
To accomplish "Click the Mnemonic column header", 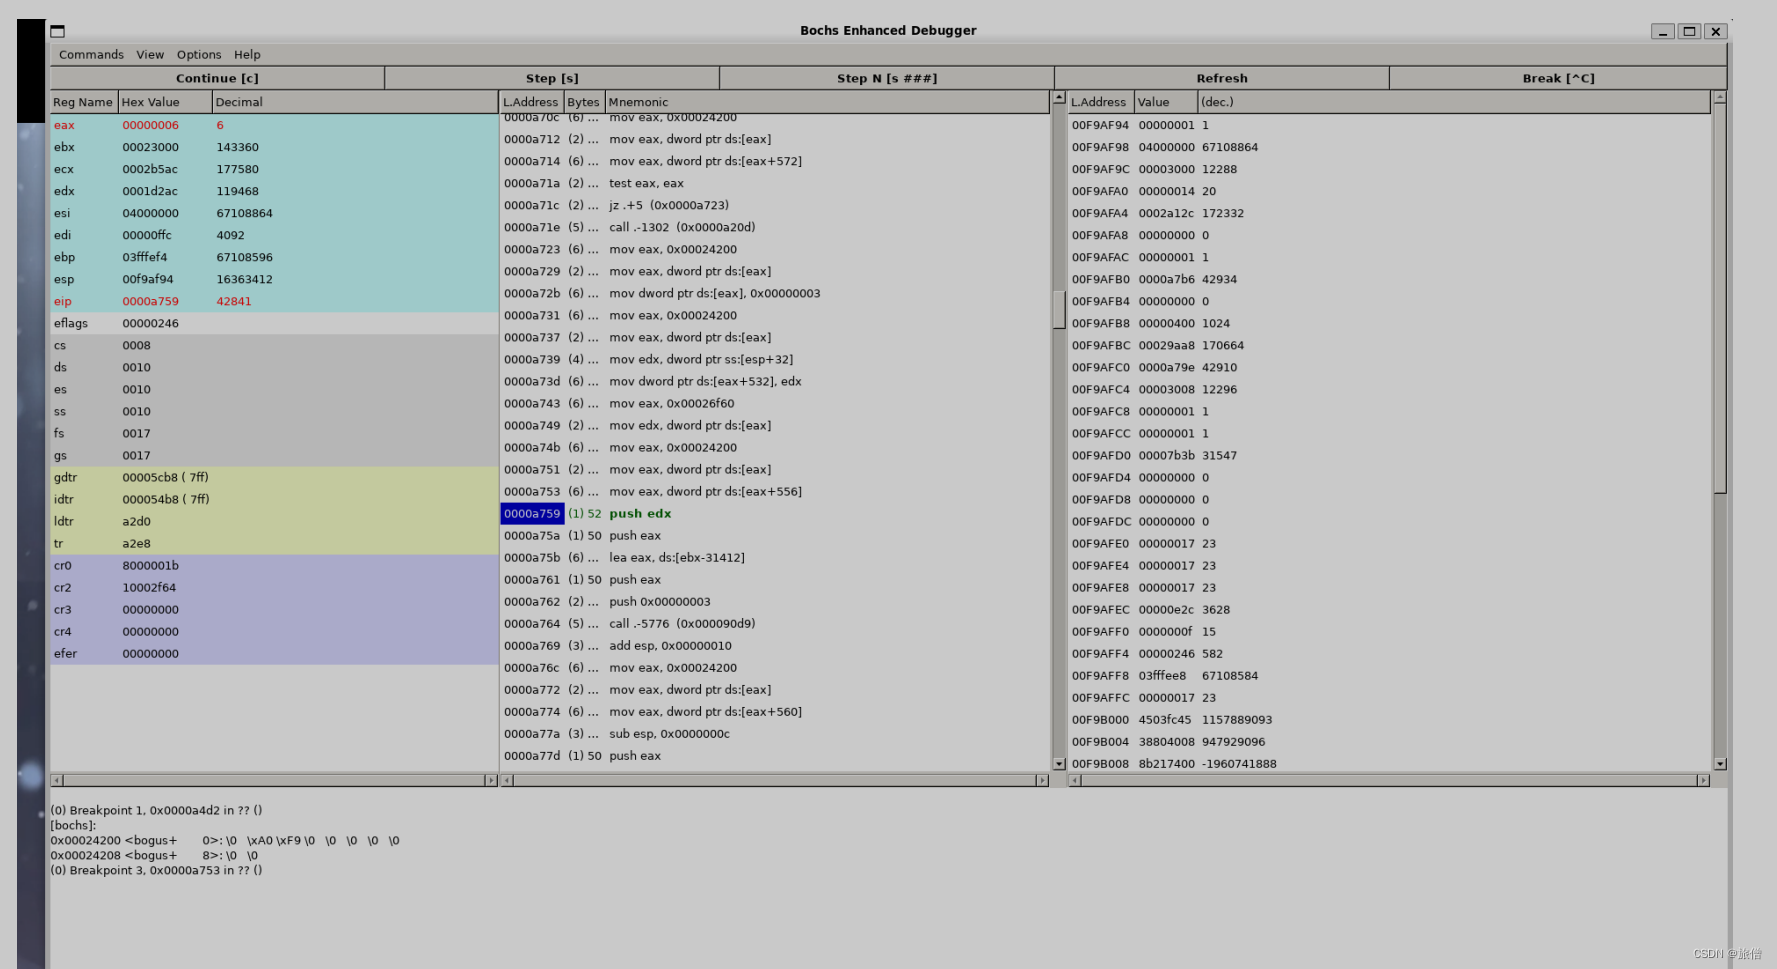I will tap(827, 102).
